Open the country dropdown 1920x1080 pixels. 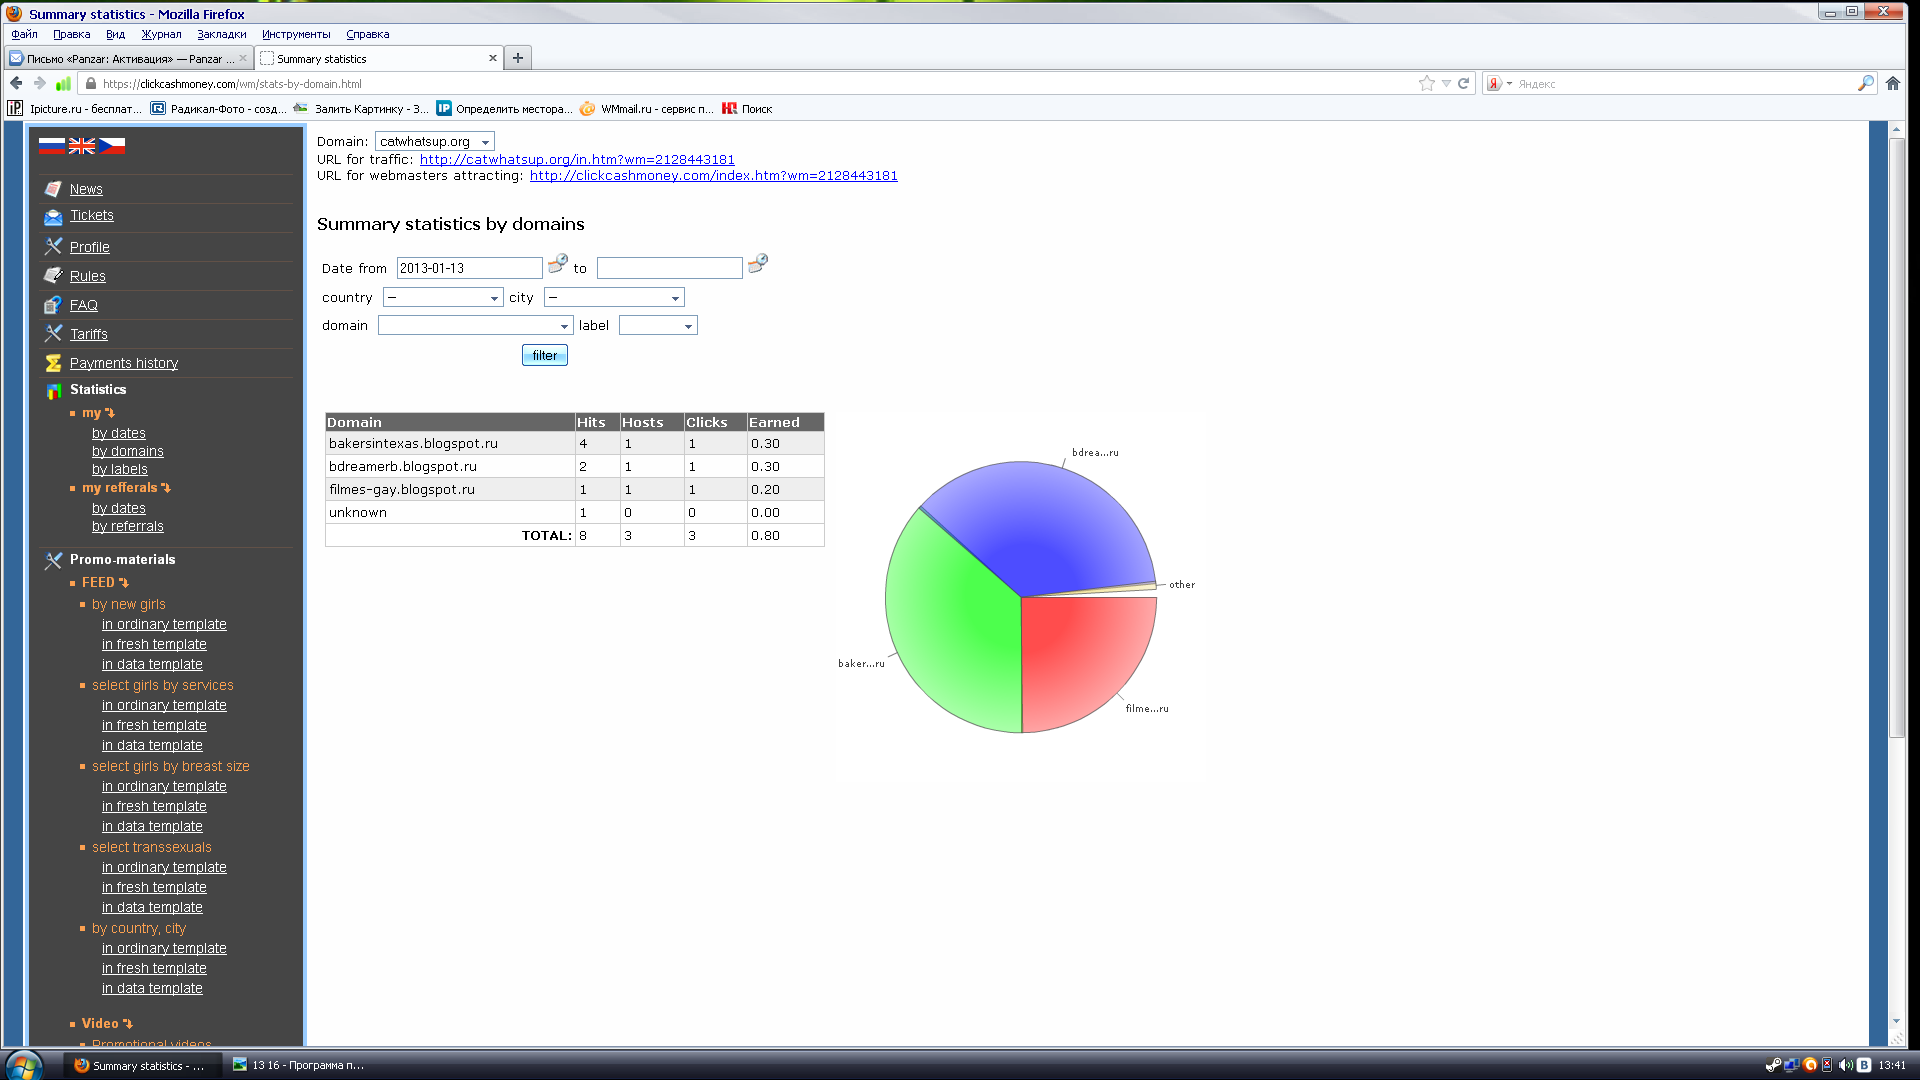point(443,298)
